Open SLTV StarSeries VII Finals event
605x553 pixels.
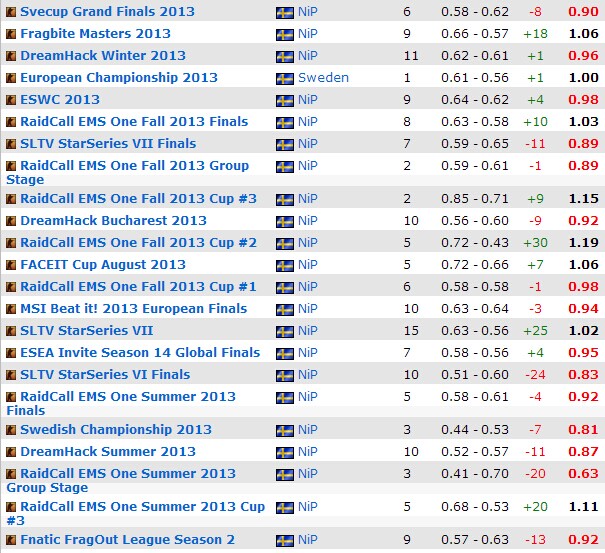108,144
